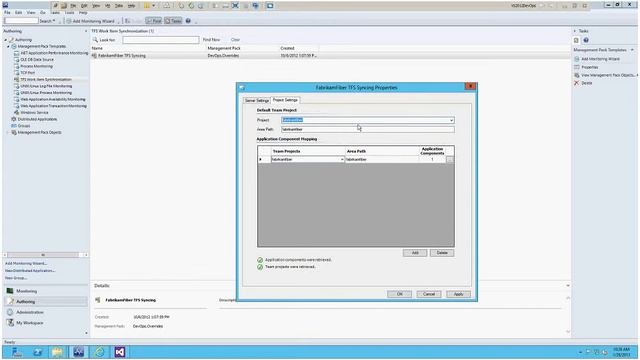Viewport: 640px width, 360px height.
Task: Open the Tools menu
Action: click(69, 13)
